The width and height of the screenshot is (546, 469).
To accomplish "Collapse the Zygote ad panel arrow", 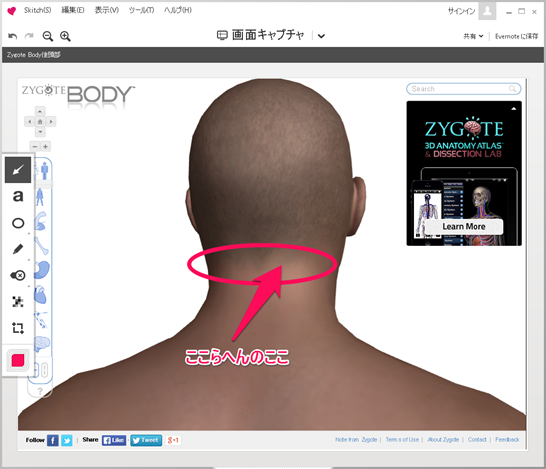I will [x=514, y=109].
